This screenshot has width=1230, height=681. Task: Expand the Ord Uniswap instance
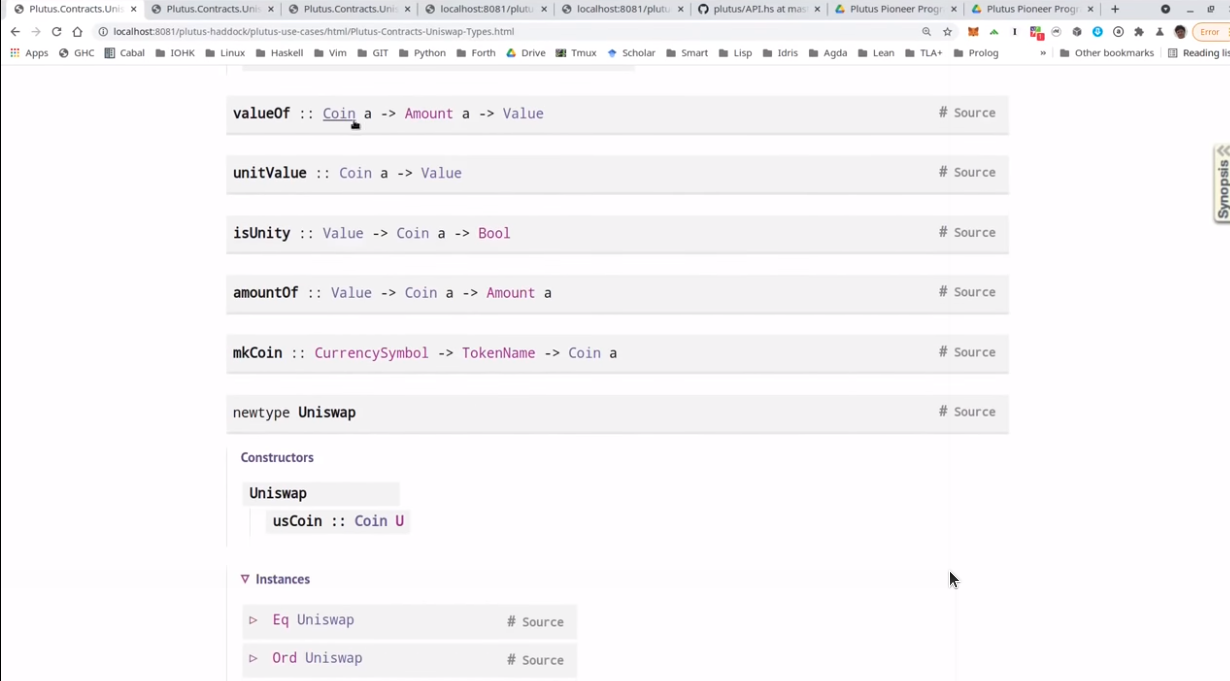point(254,658)
